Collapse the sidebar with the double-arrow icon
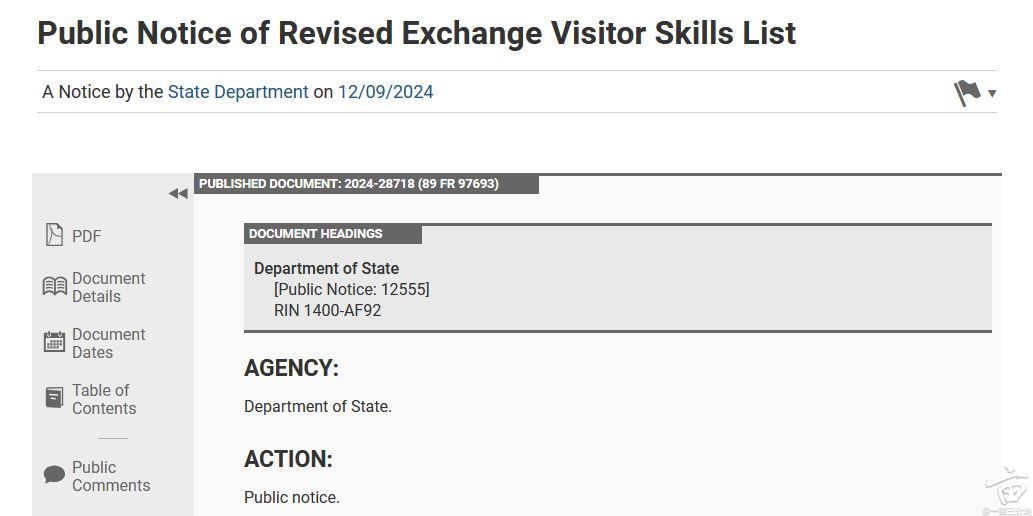 [178, 194]
